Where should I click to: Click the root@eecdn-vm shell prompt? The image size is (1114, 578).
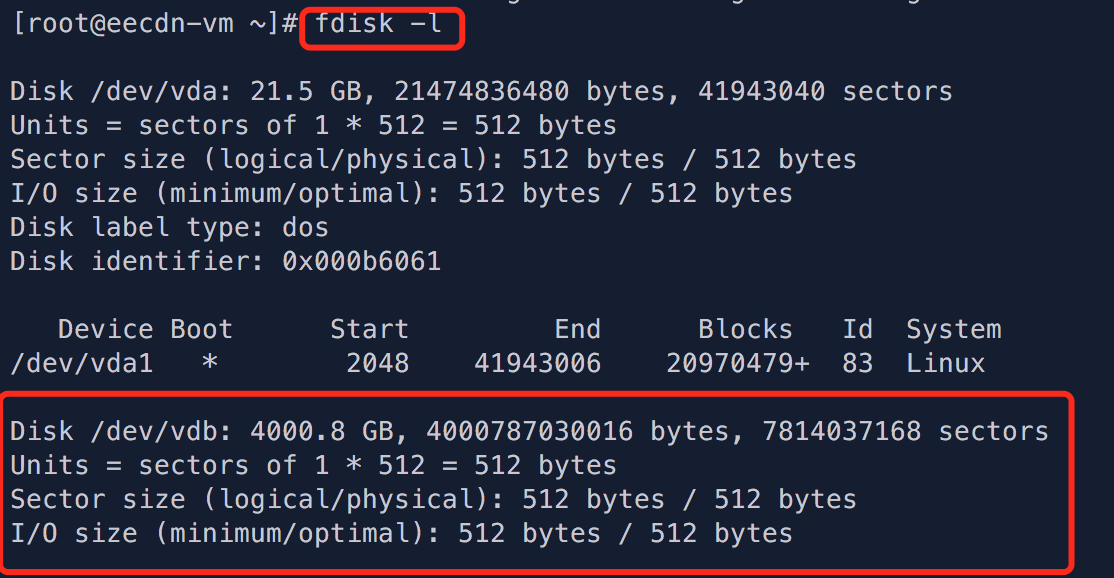tap(155, 24)
